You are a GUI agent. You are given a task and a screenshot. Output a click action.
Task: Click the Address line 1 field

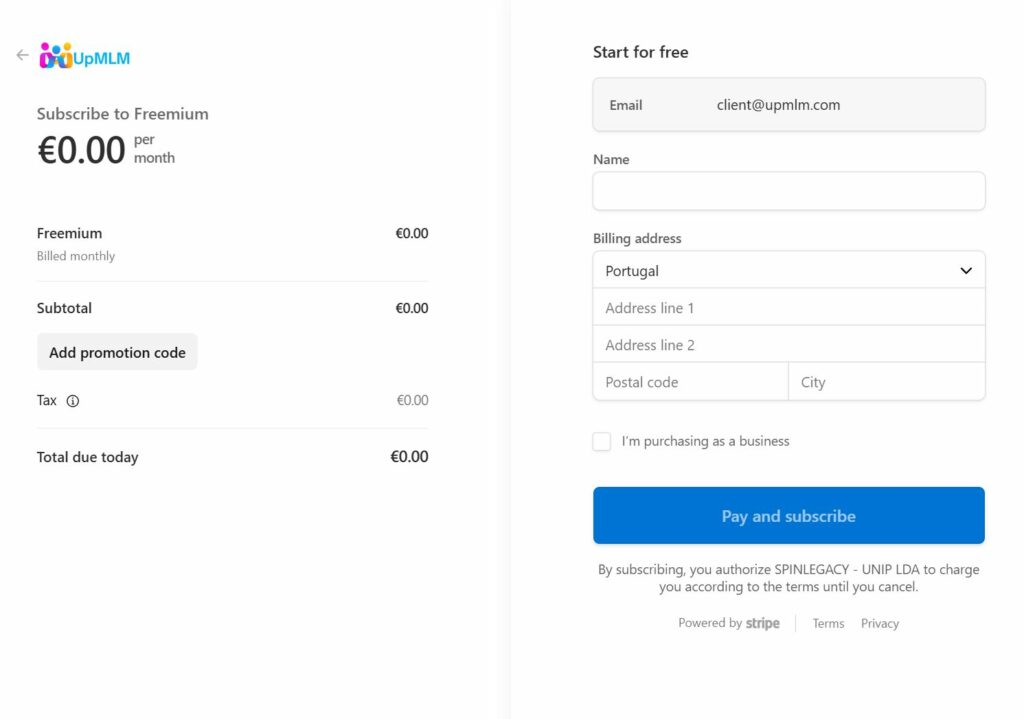(789, 308)
